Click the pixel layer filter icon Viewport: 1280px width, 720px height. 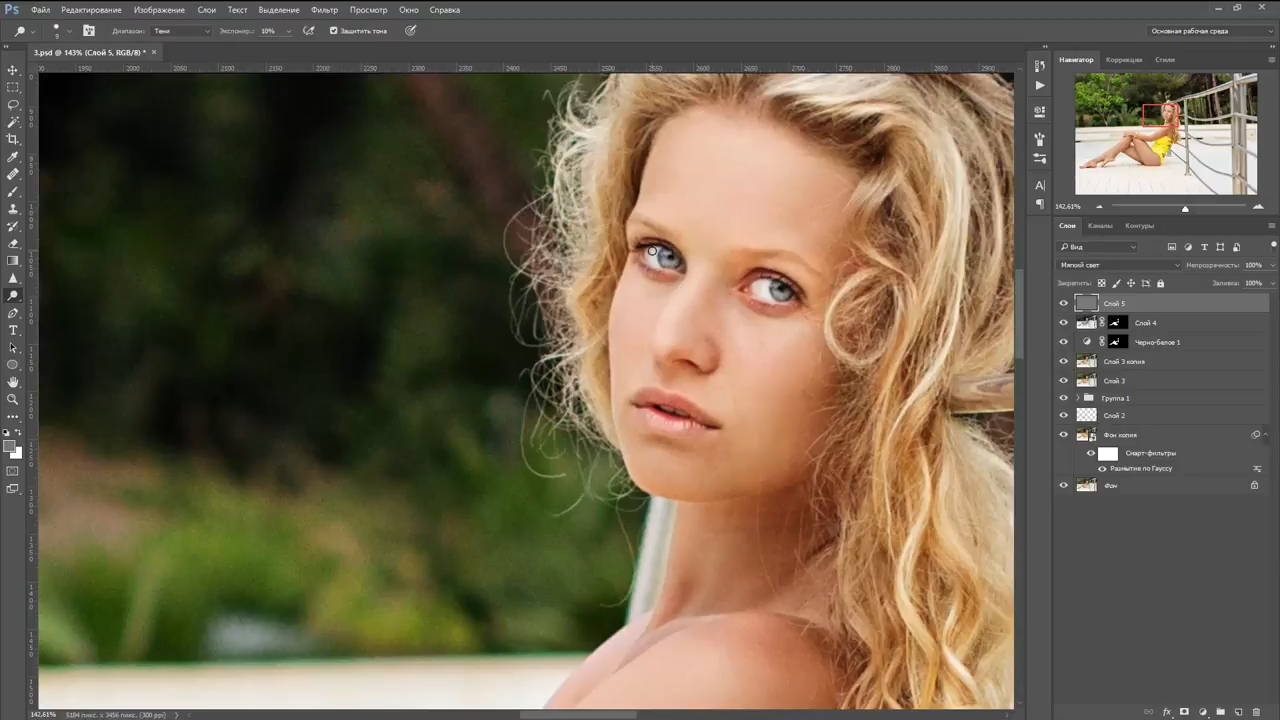coord(1172,247)
